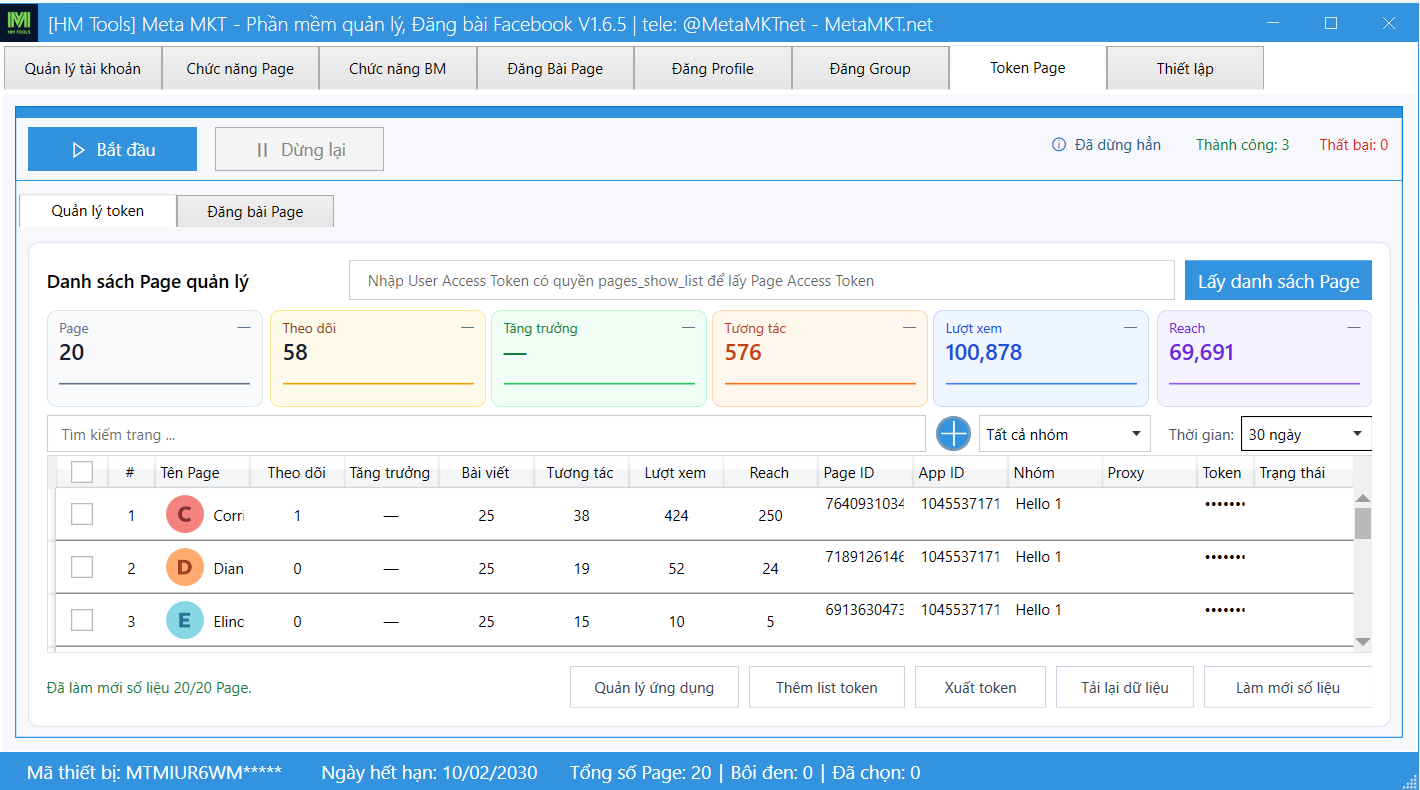1420x790 pixels.
Task: Open the Quản lý tài khoản tab
Action: click(83, 69)
